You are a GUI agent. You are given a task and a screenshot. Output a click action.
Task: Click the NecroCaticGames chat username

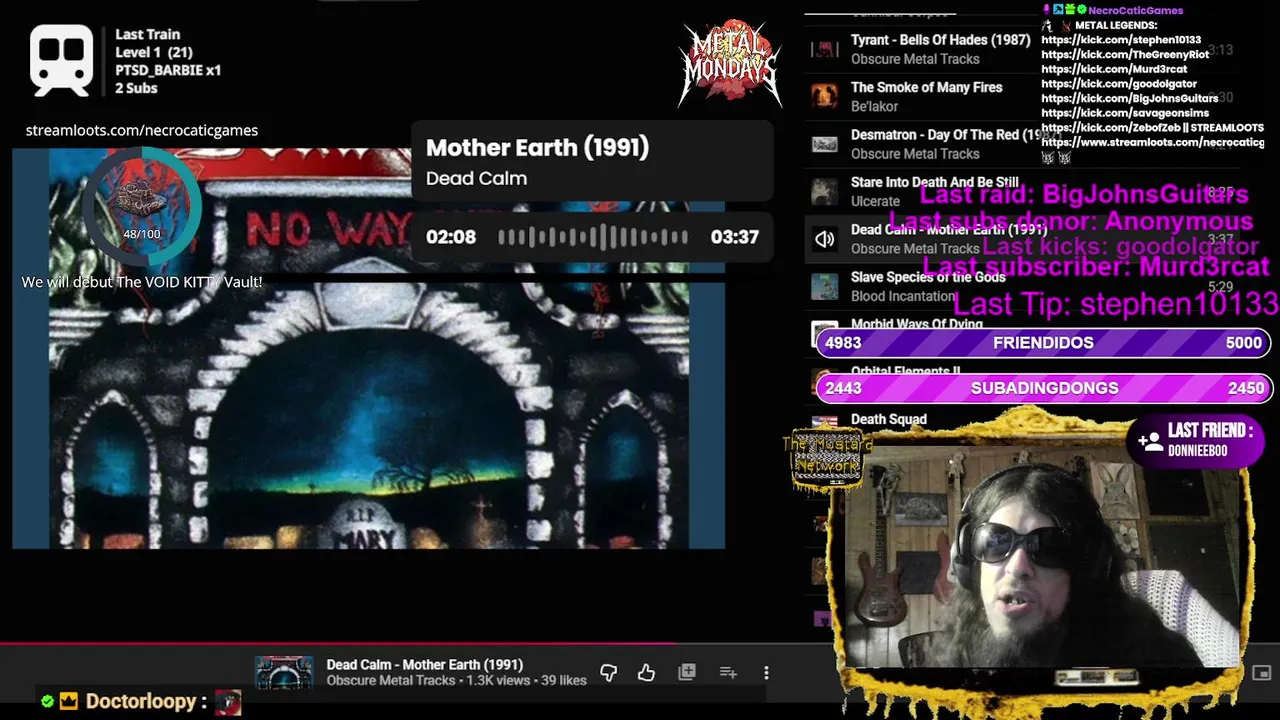point(1135,10)
